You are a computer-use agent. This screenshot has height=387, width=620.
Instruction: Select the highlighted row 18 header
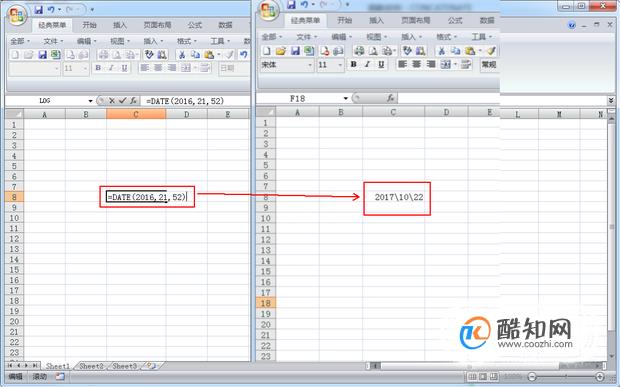click(266, 303)
